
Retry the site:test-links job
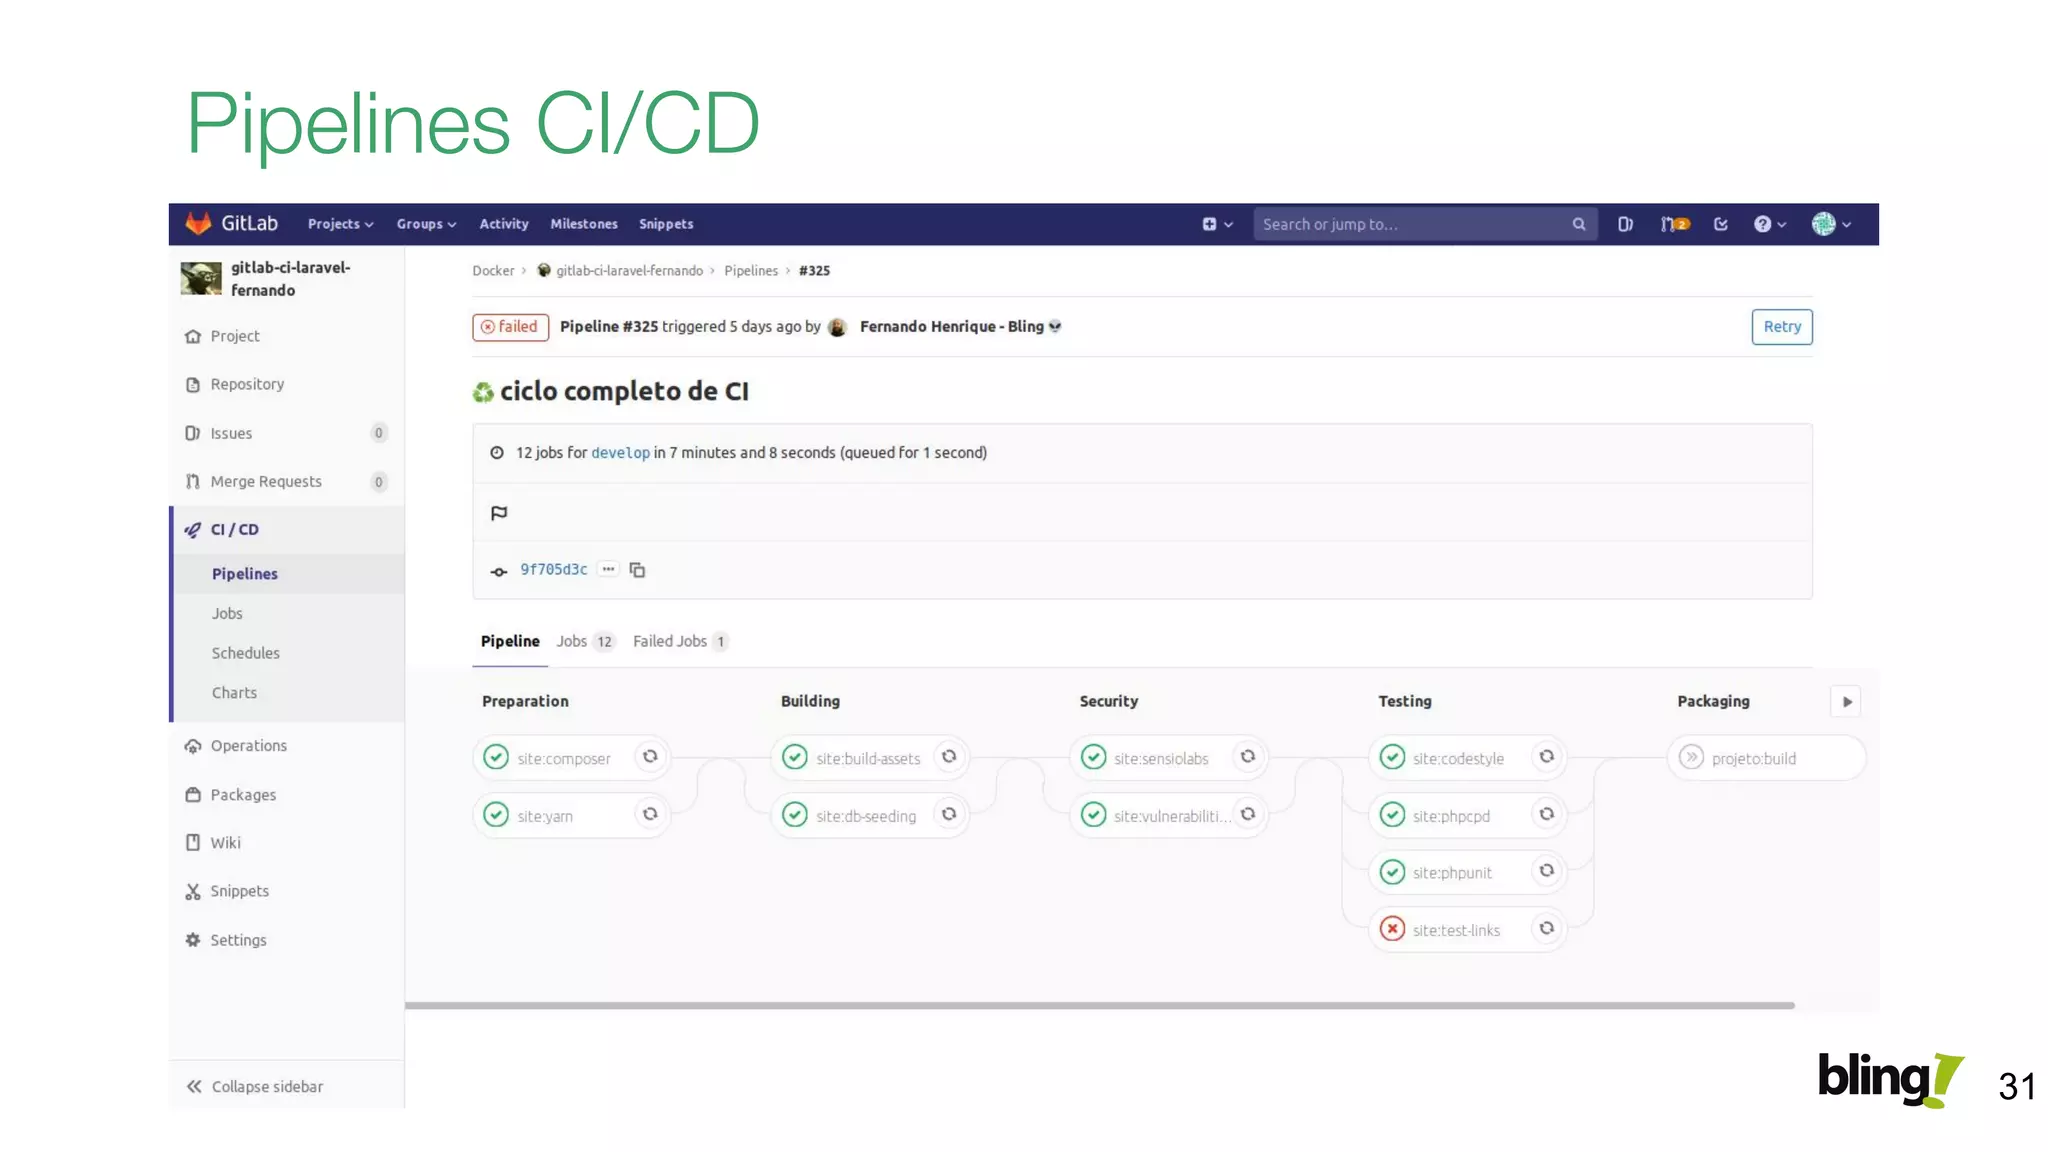tap(1547, 929)
